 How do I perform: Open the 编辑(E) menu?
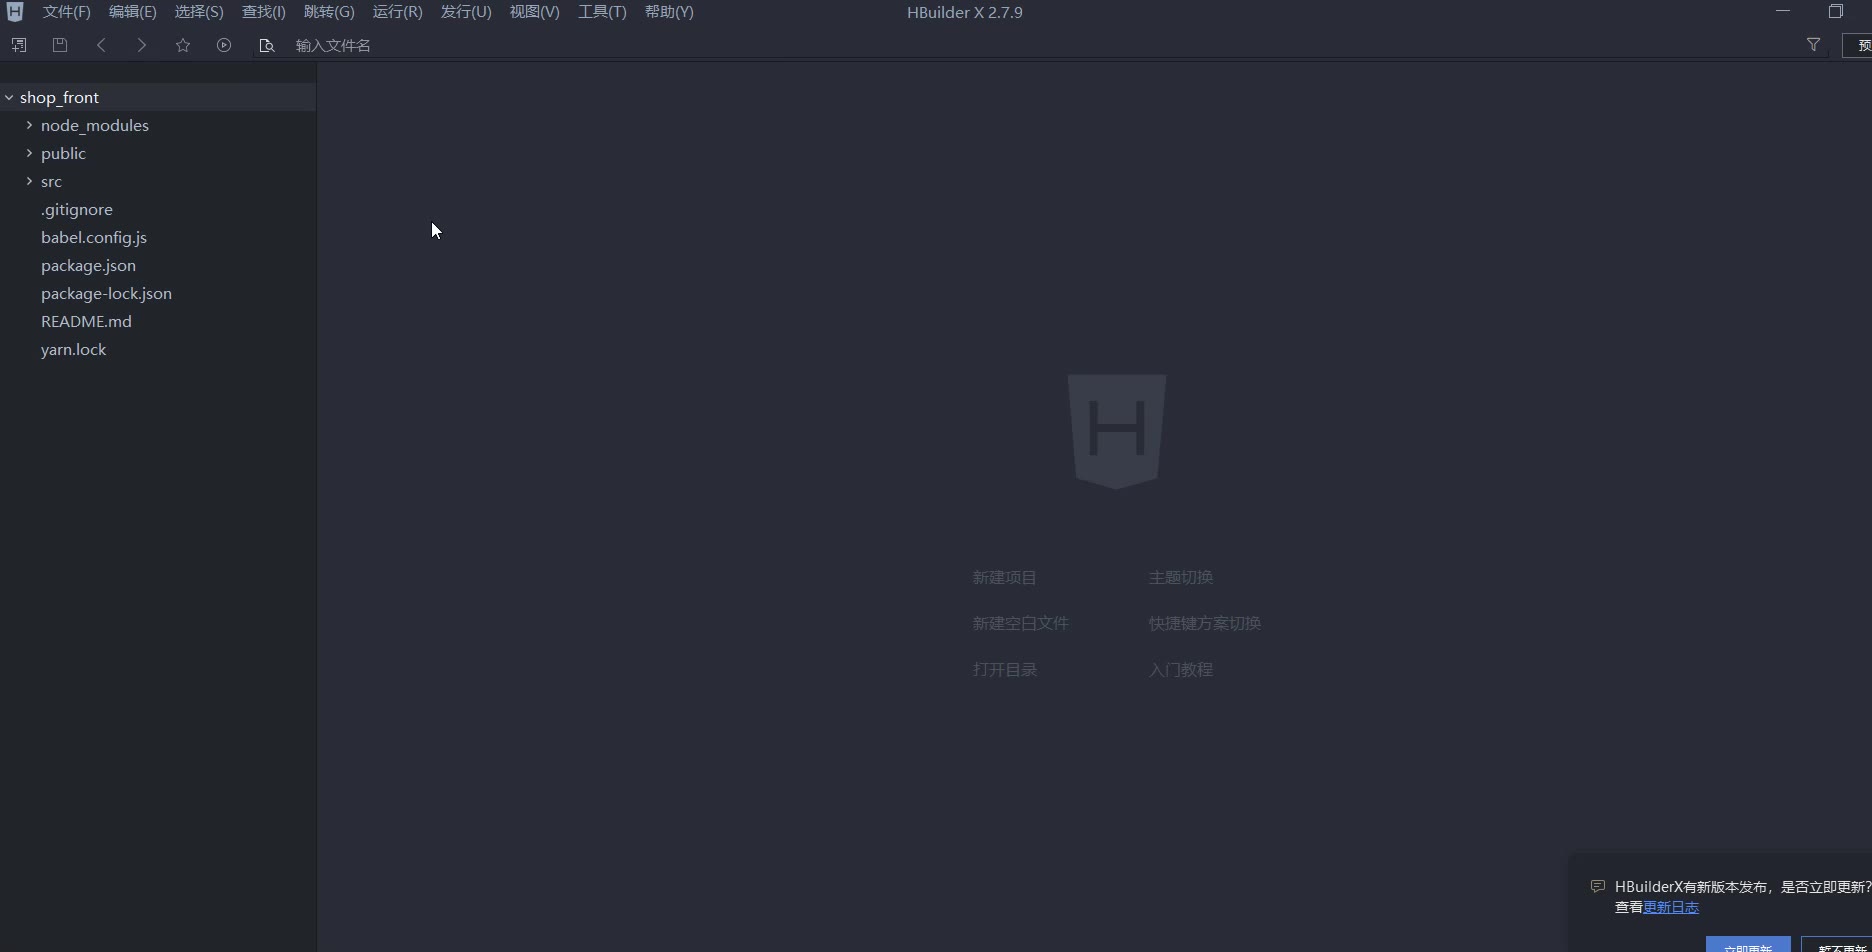[x=132, y=12]
